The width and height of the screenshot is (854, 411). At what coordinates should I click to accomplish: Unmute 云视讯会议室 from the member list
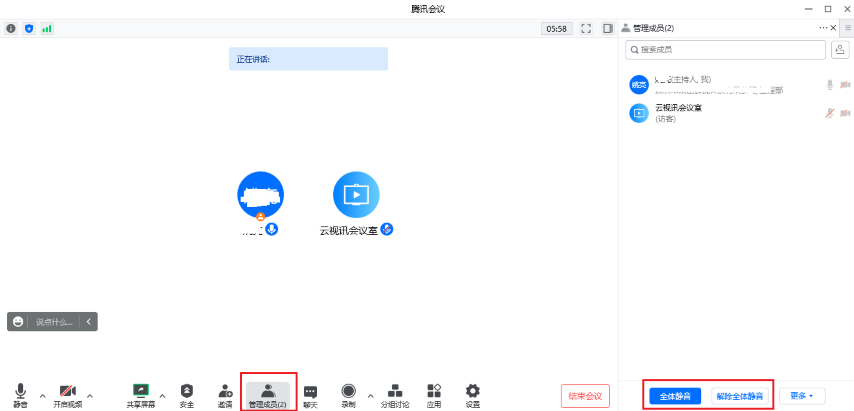click(829, 113)
